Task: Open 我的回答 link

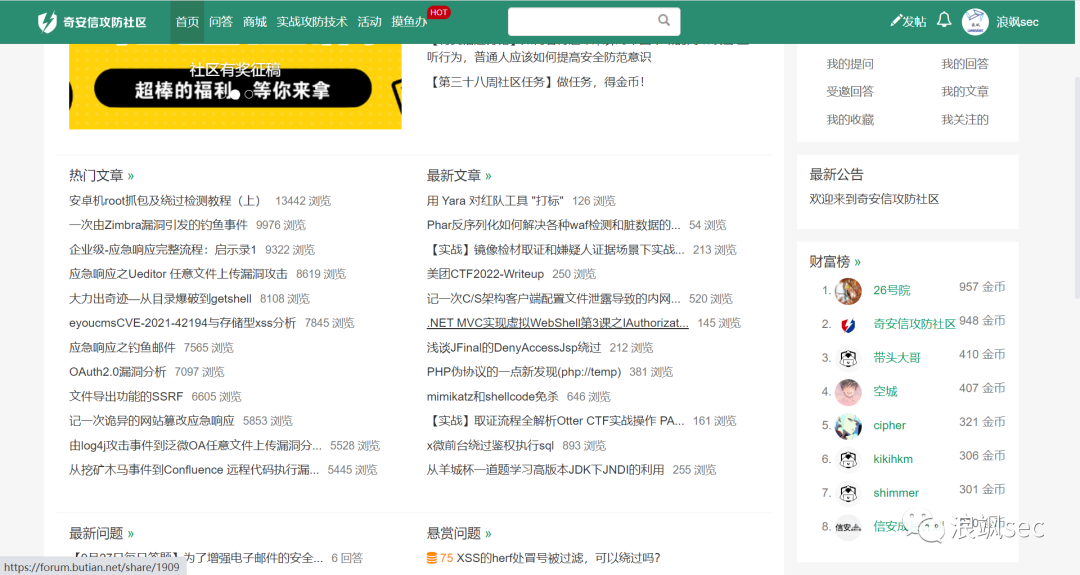Action: coord(965,64)
